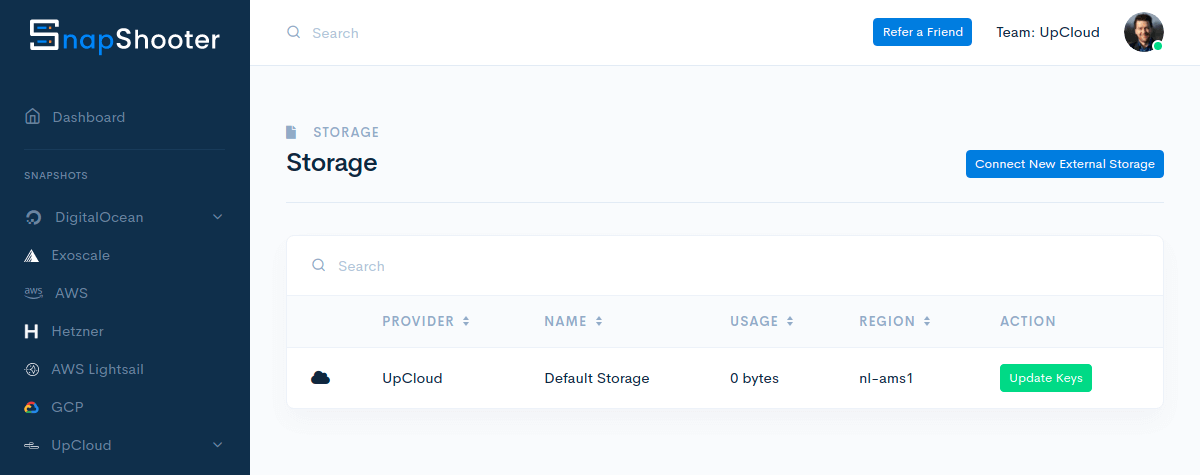
Task: Click Connect New External Storage
Action: pyautogui.click(x=1064, y=164)
